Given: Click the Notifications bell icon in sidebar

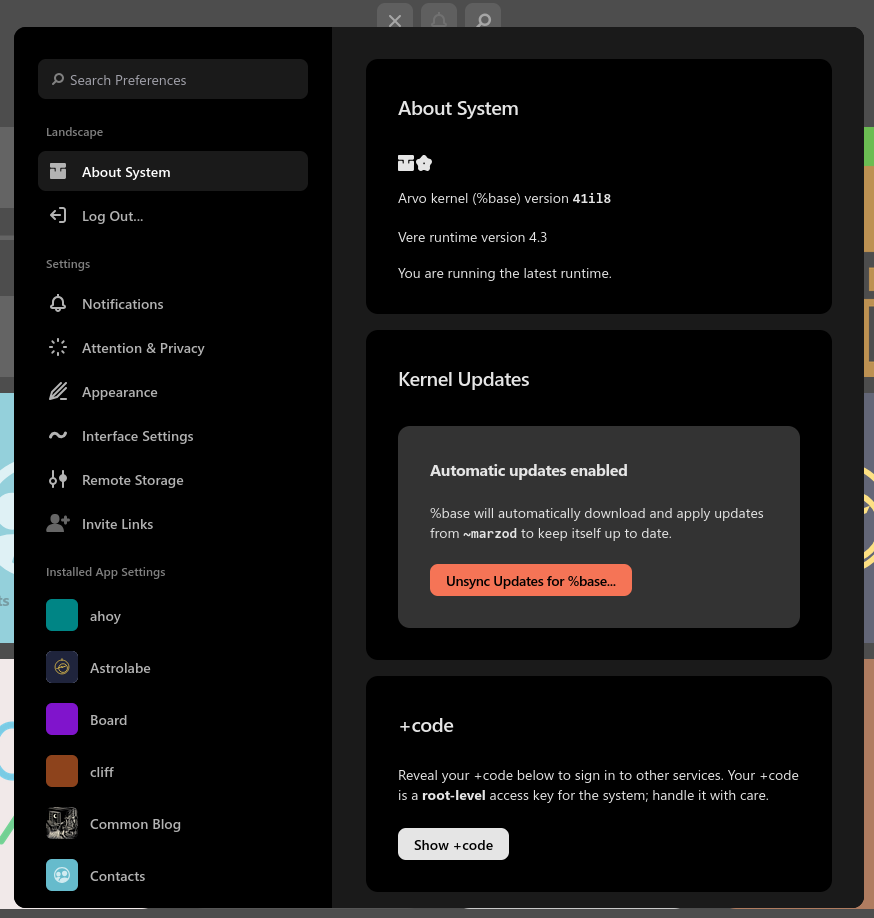Looking at the screenshot, I should [58, 303].
